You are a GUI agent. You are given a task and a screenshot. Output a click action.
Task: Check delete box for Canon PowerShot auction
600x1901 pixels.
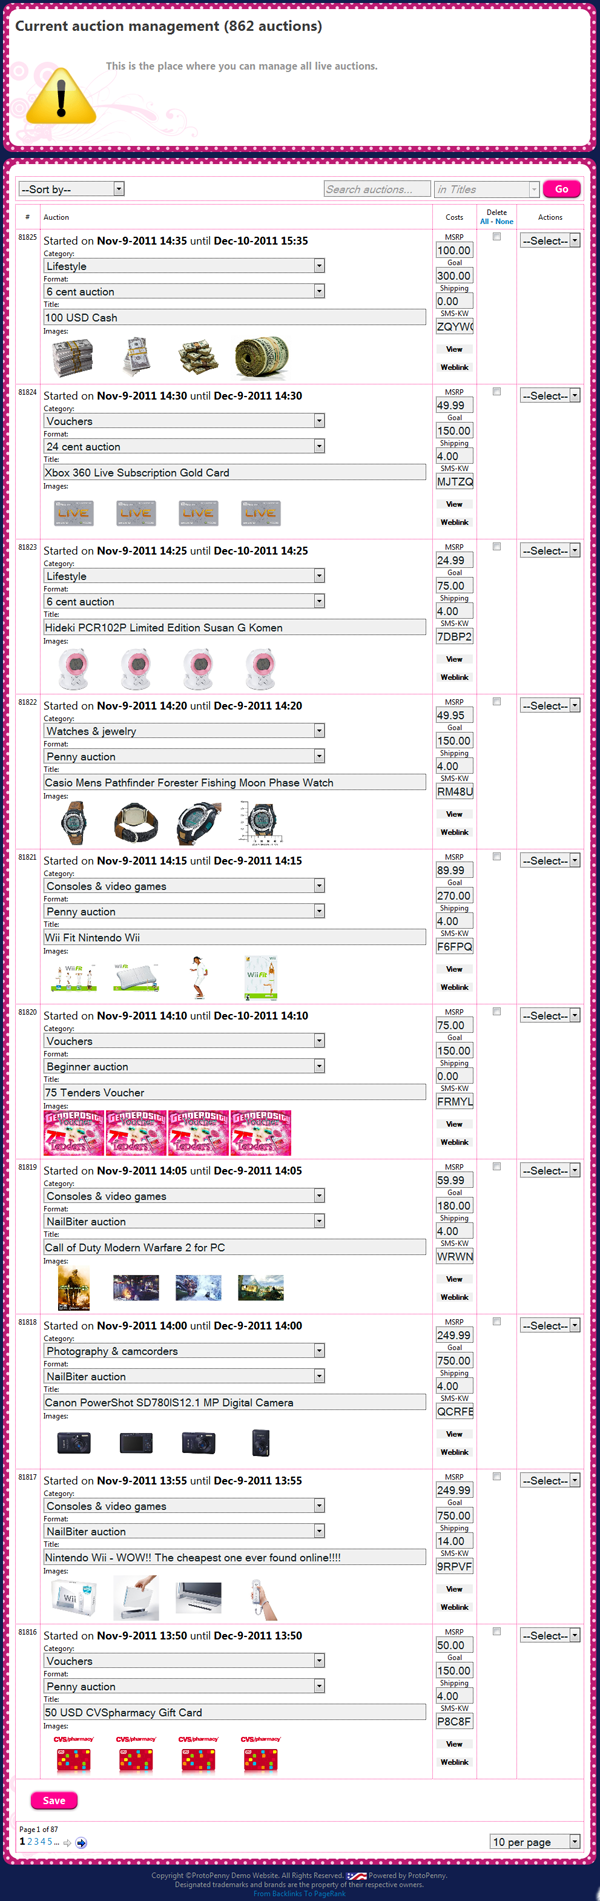(x=497, y=1322)
